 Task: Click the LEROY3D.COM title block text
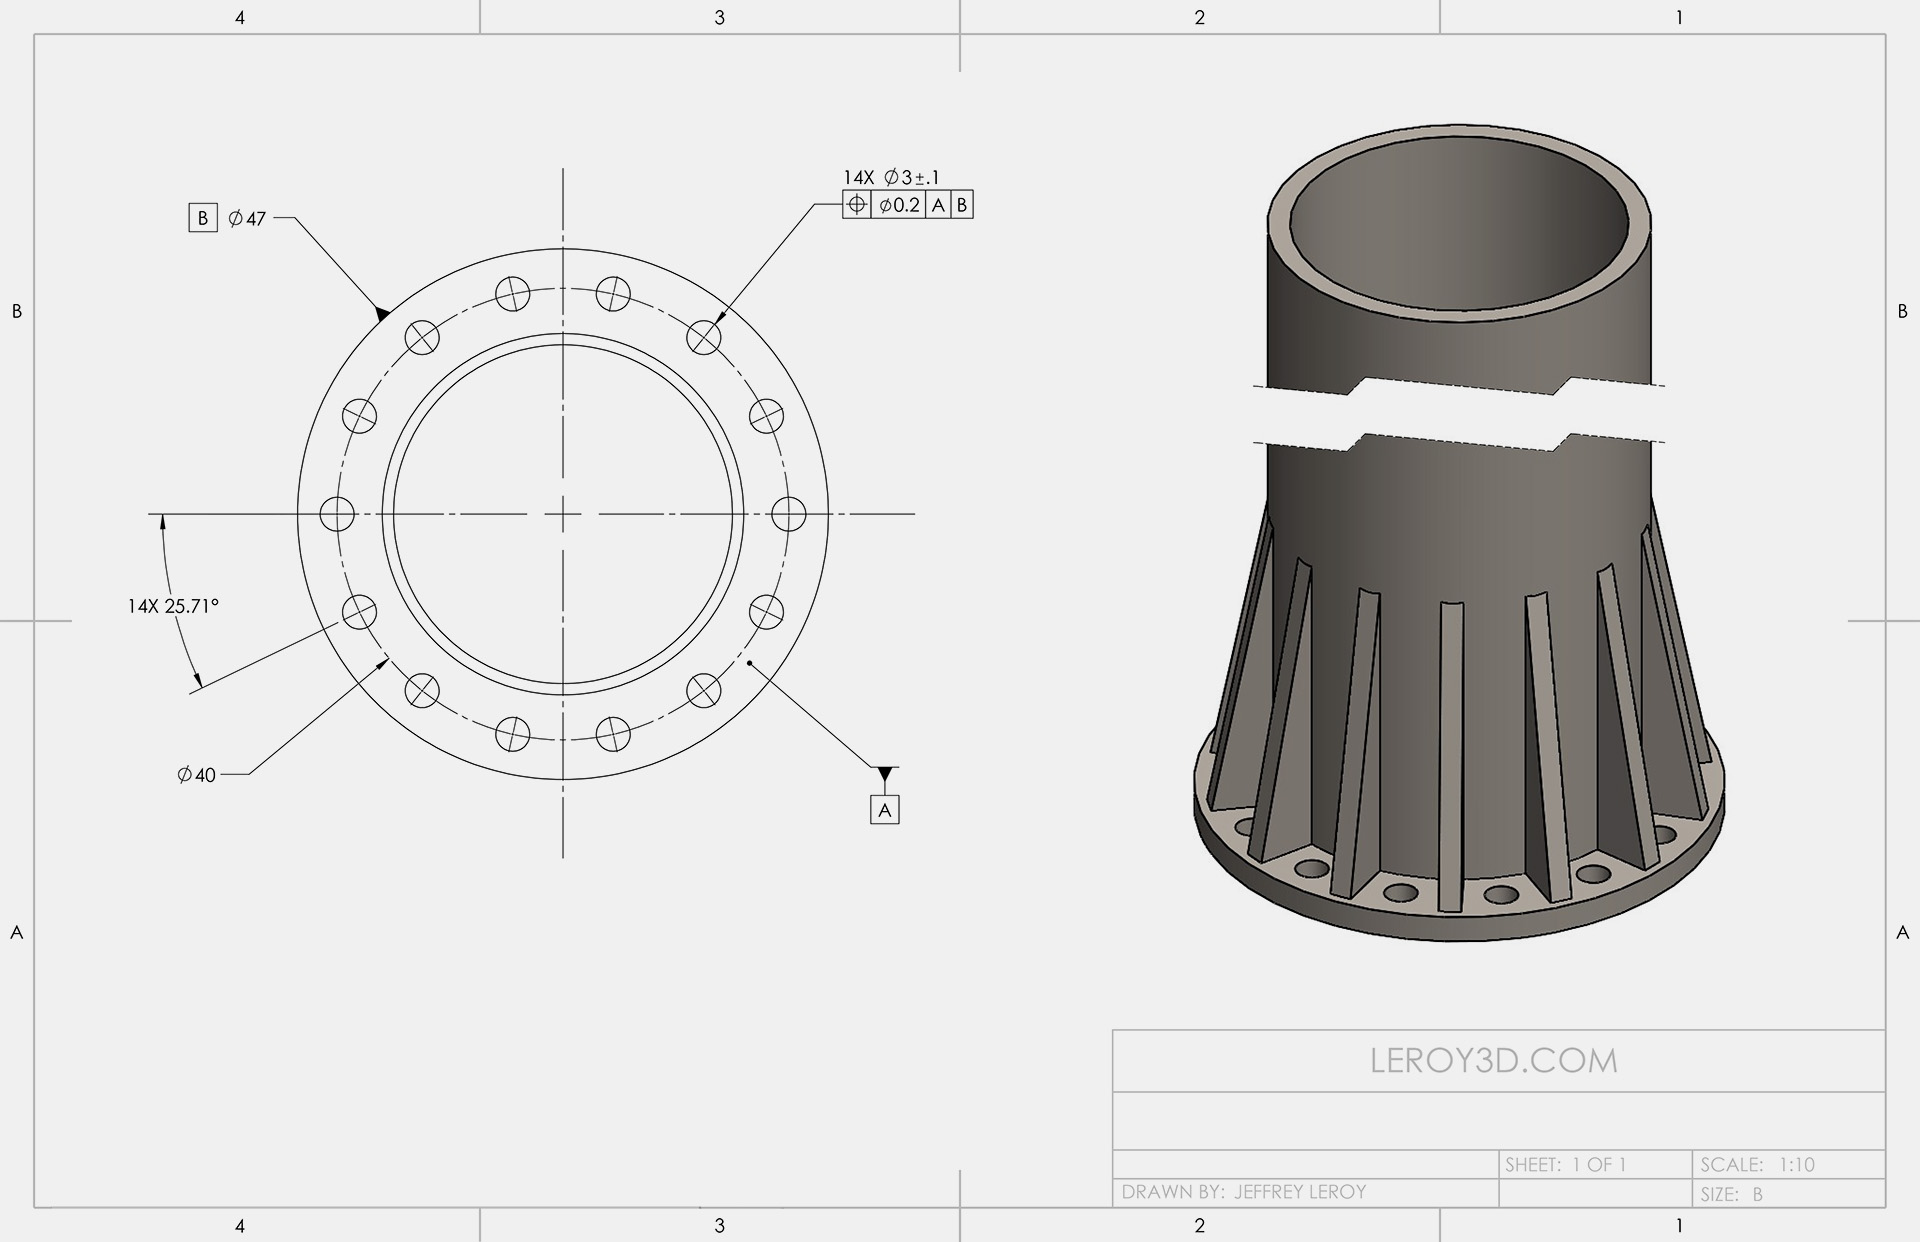pyautogui.click(x=1494, y=1061)
